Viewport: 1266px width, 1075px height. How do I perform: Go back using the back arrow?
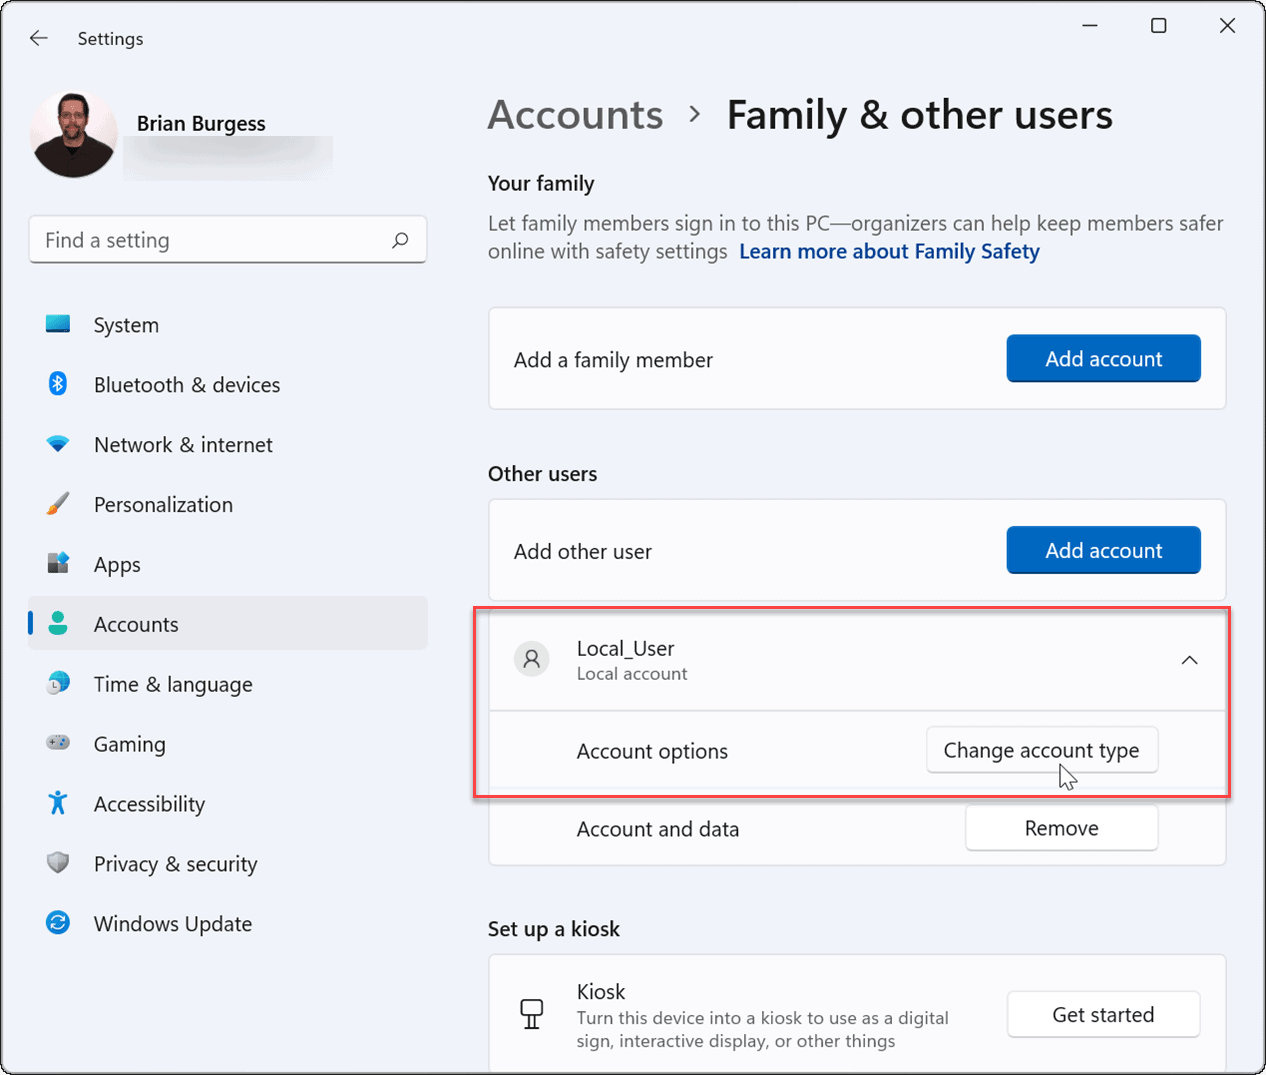(38, 38)
